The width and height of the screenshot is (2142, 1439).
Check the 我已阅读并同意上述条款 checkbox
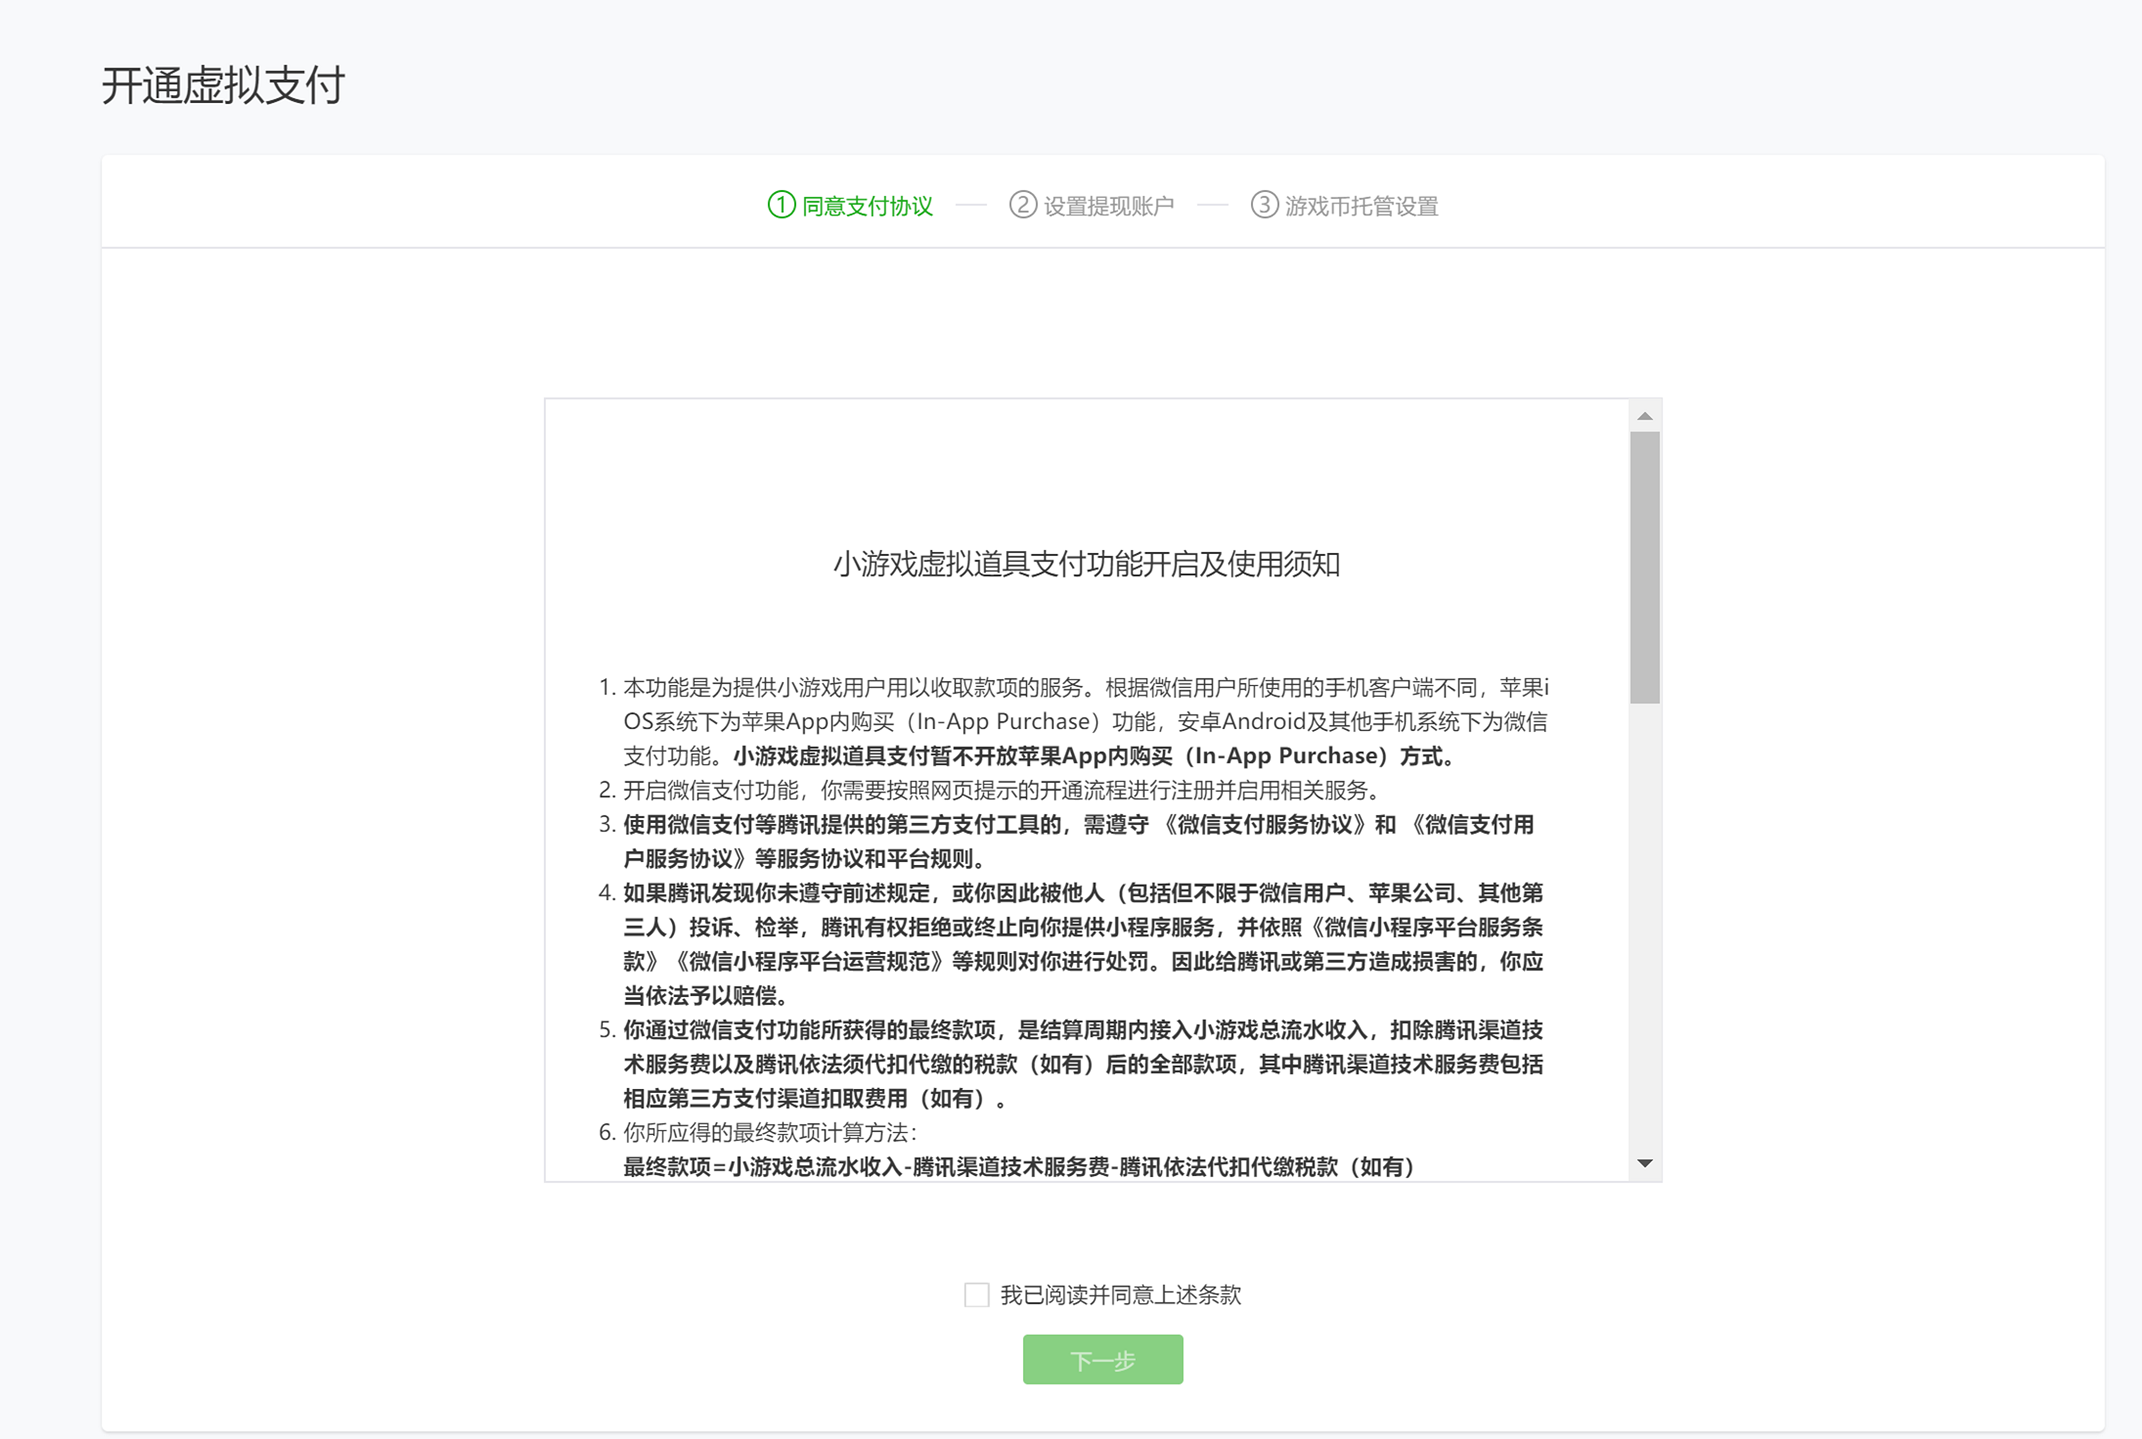coord(976,1295)
